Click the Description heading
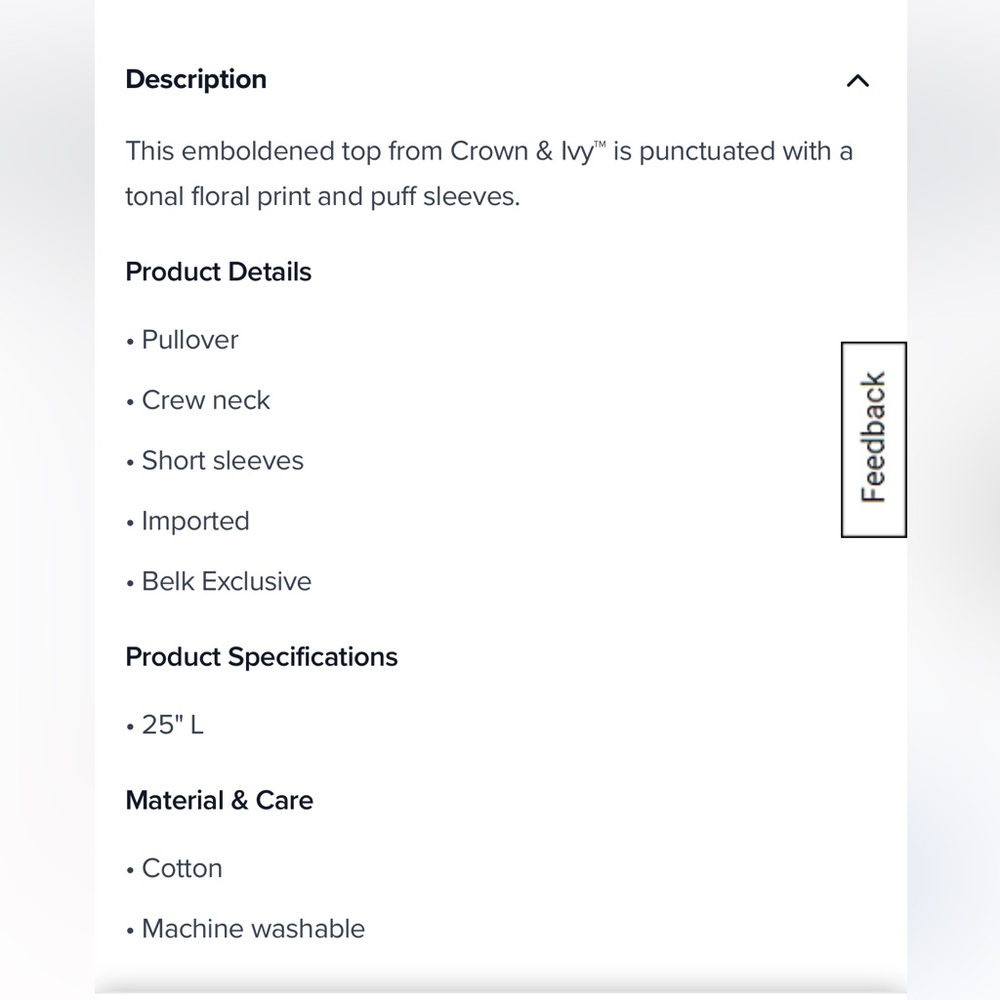This screenshot has height=1000, width=1000. click(196, 80)
